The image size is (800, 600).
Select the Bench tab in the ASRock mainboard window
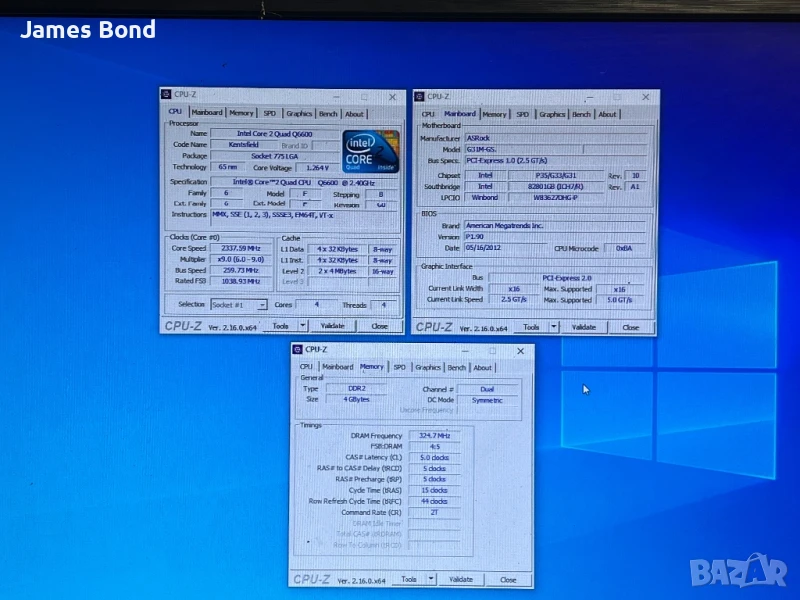[582, 114]
